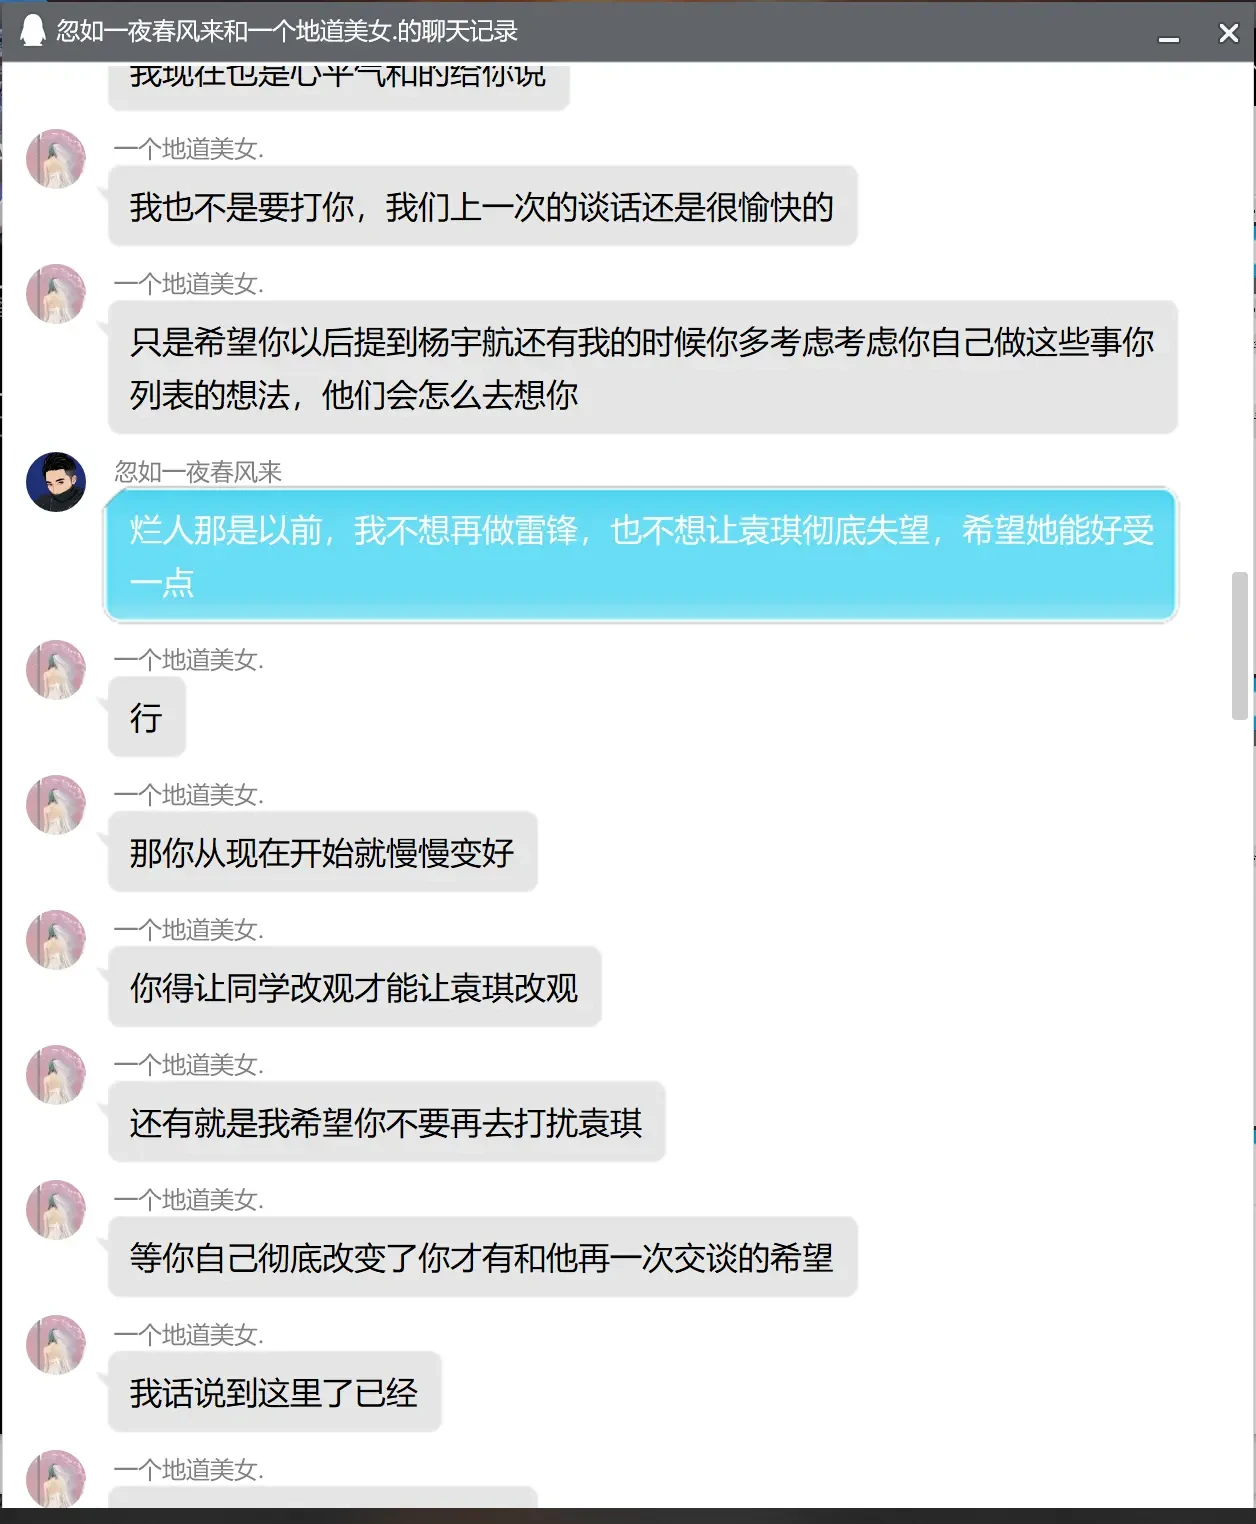Click avatar next to '那你从现在开始就慢慢变好'
Screen dimensions: 1256x1524
pyautogui.click(x=56, y=804)
